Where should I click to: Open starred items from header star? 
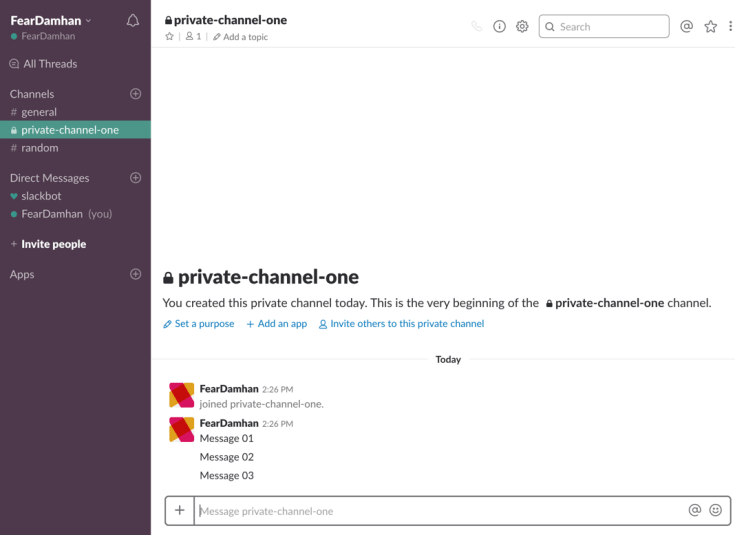click(x=710, y=27)
